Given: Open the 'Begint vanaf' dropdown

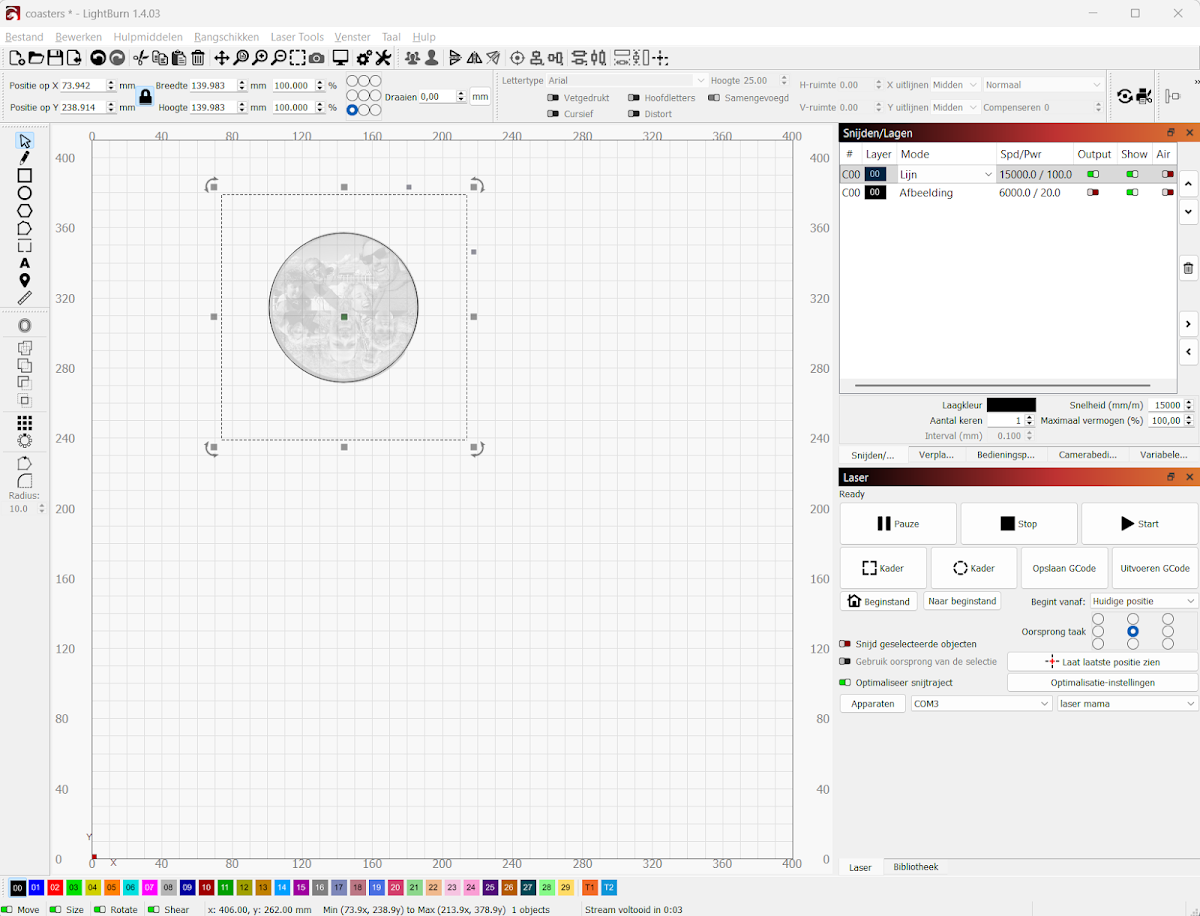Looking at the screenshot, I should coord(1143,600).
